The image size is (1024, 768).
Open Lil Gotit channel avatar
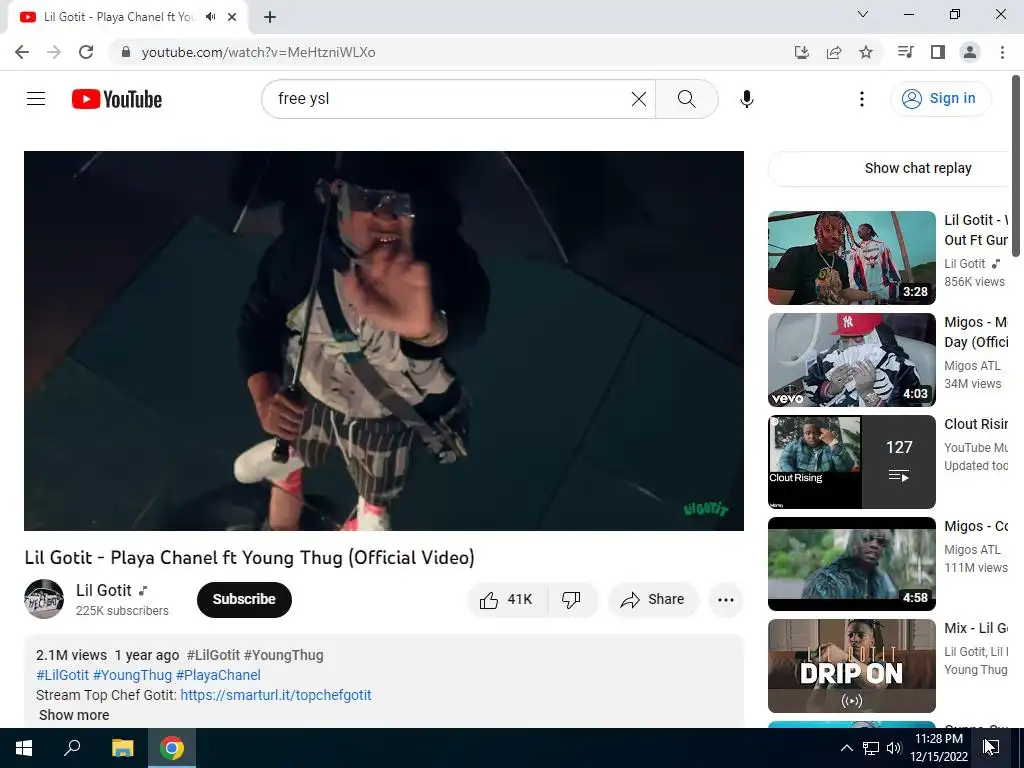(x=44, y=599)
